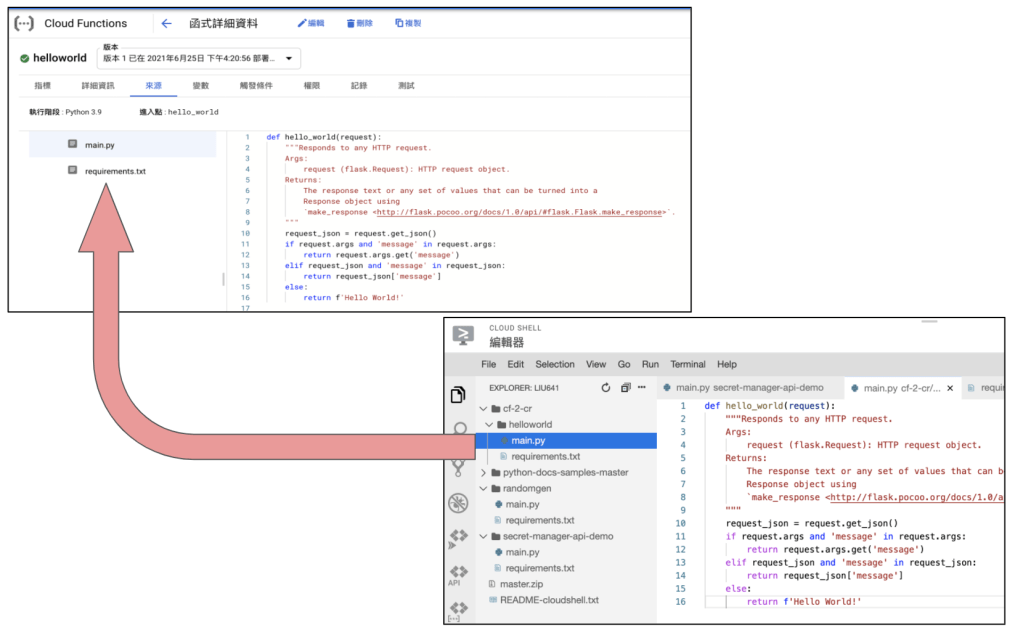Go back using the left arrow
The image size is (1023, 635).
point(166,23)
